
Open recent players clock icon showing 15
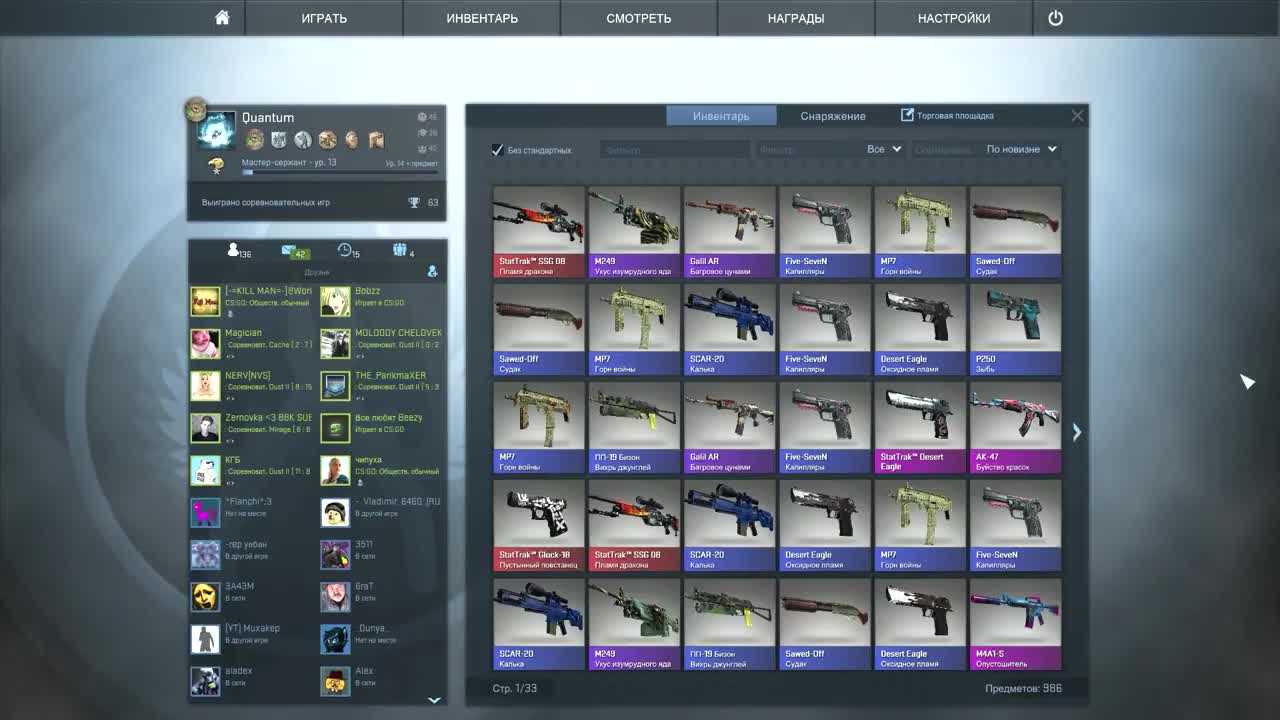click(x=348, y=251)
